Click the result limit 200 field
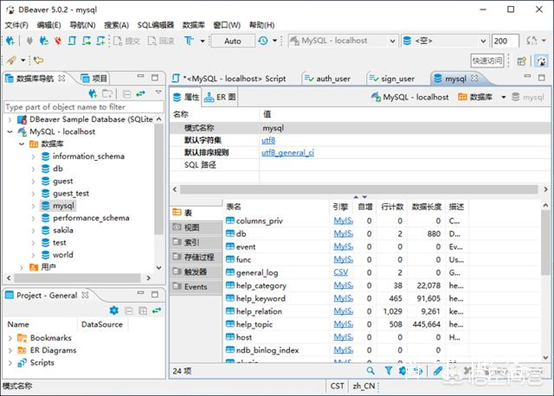The width and height of the screenshot is (554, 396). pos(505,41)
